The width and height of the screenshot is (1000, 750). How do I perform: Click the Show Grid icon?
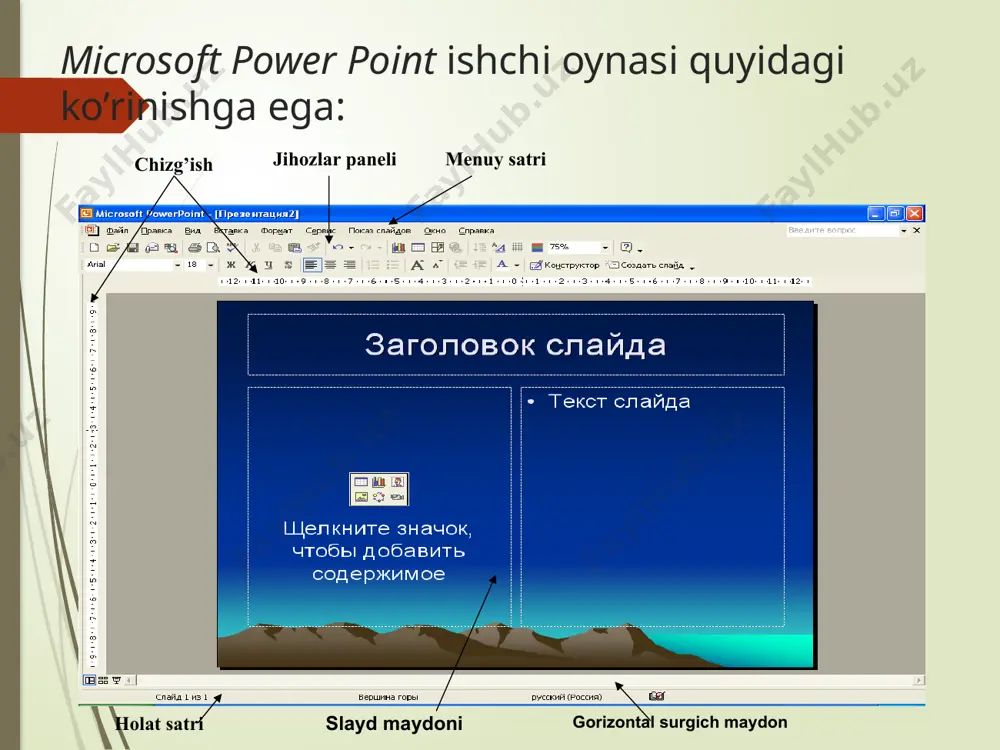click(518, 247)
